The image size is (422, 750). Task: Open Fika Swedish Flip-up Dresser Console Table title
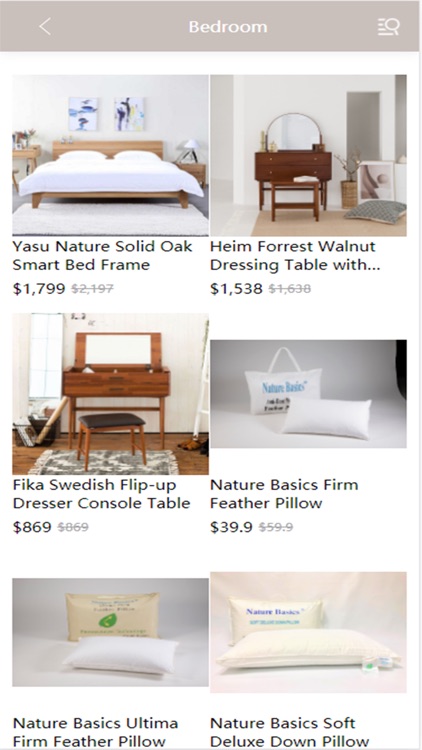click(101, 494)
